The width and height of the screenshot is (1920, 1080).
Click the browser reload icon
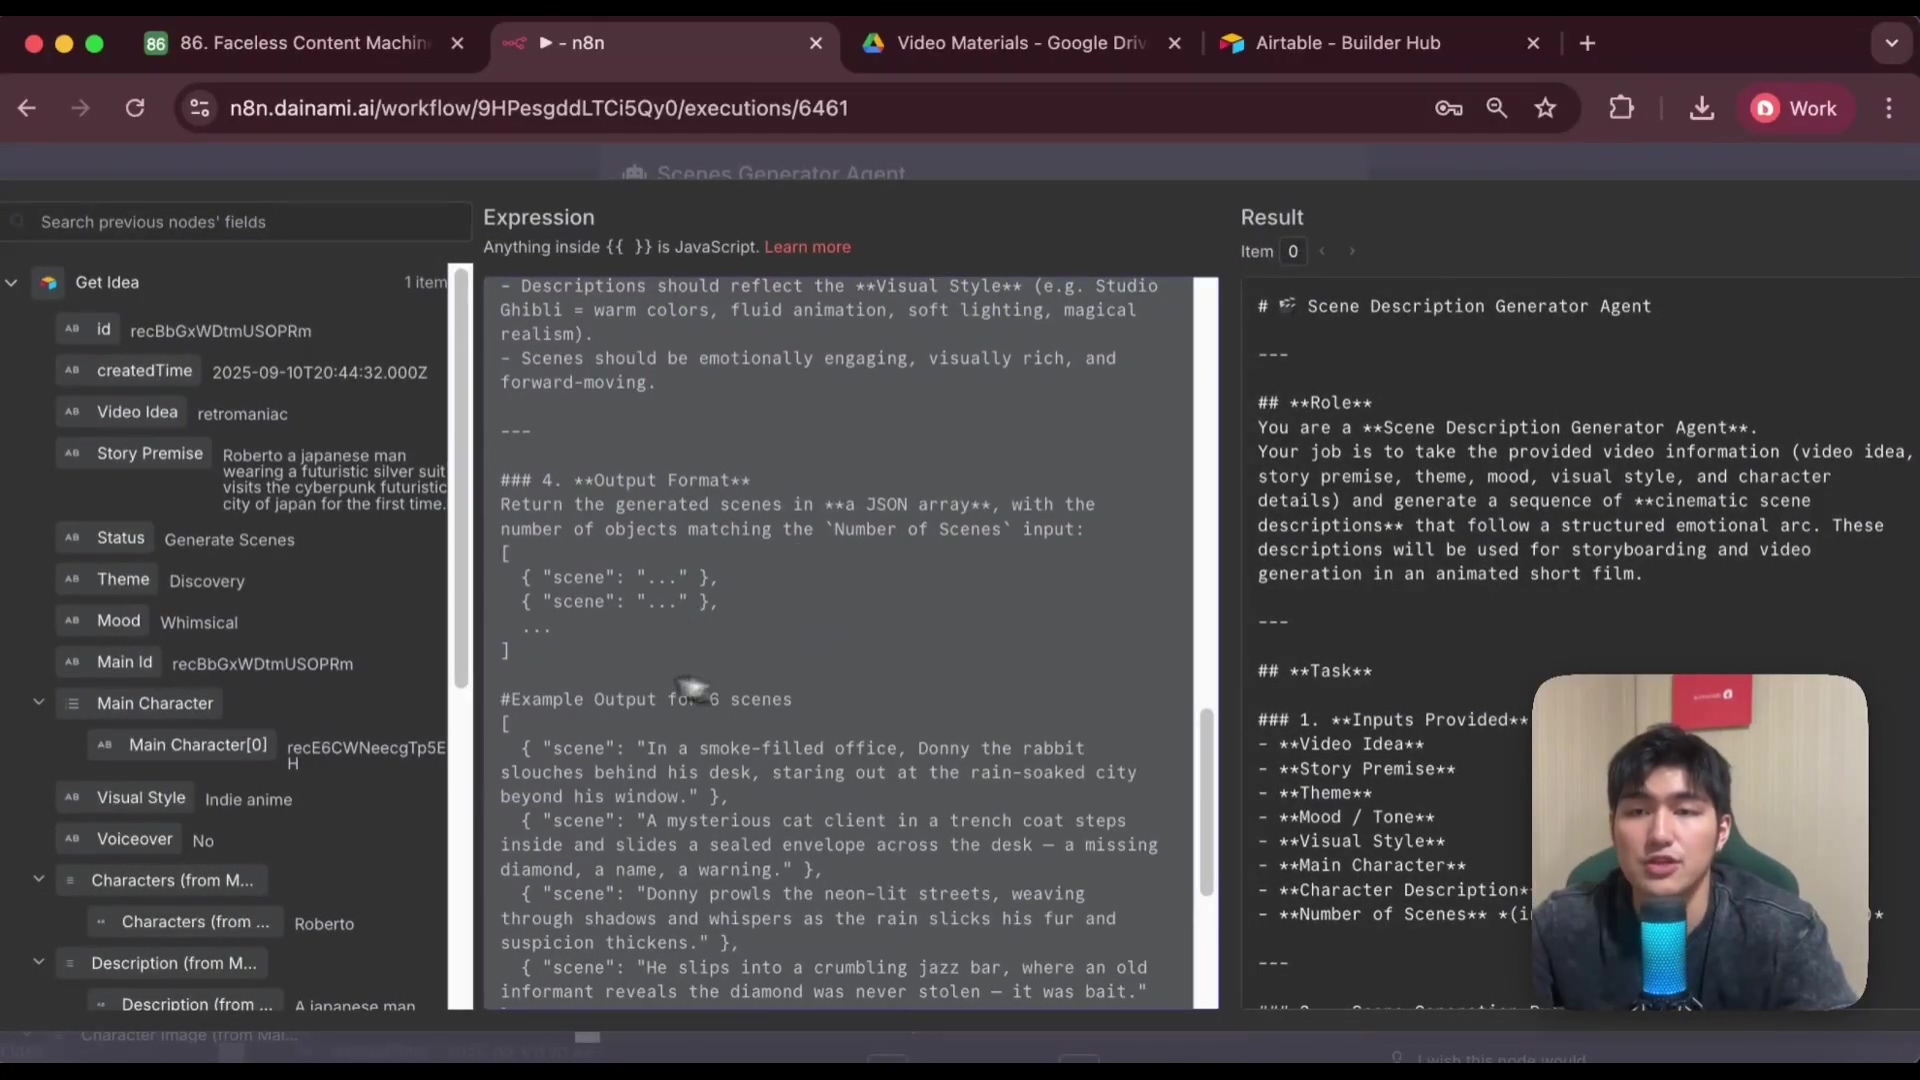135,108
